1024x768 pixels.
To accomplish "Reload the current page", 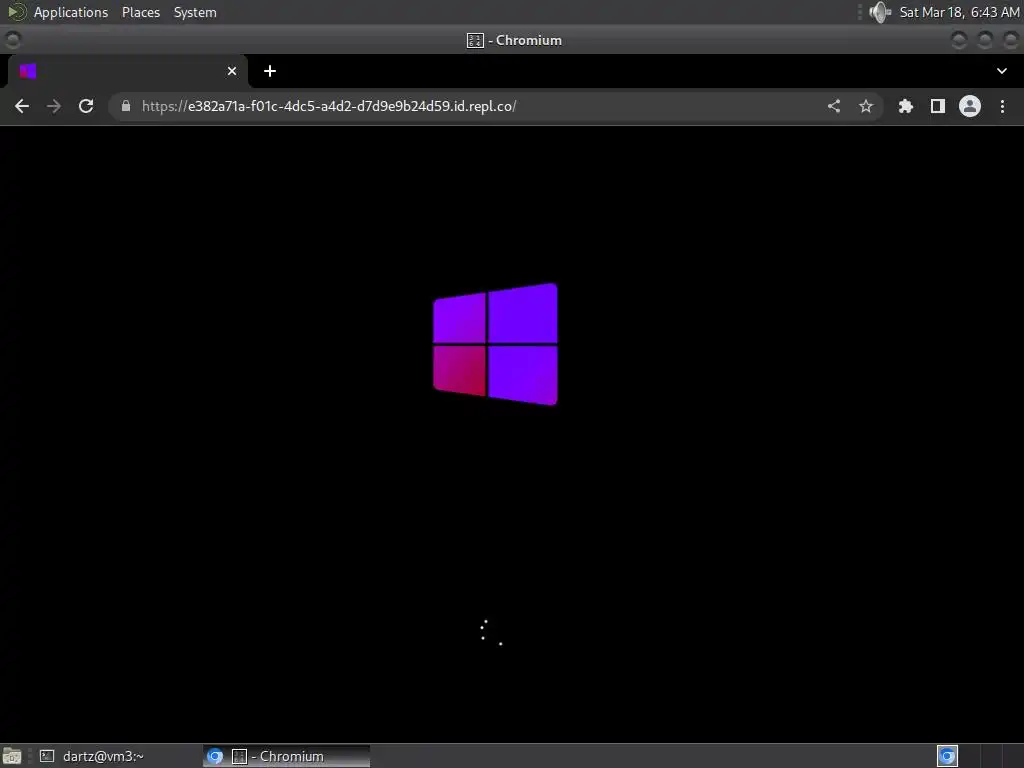I will pyautogui.click(x=86, y=106).
